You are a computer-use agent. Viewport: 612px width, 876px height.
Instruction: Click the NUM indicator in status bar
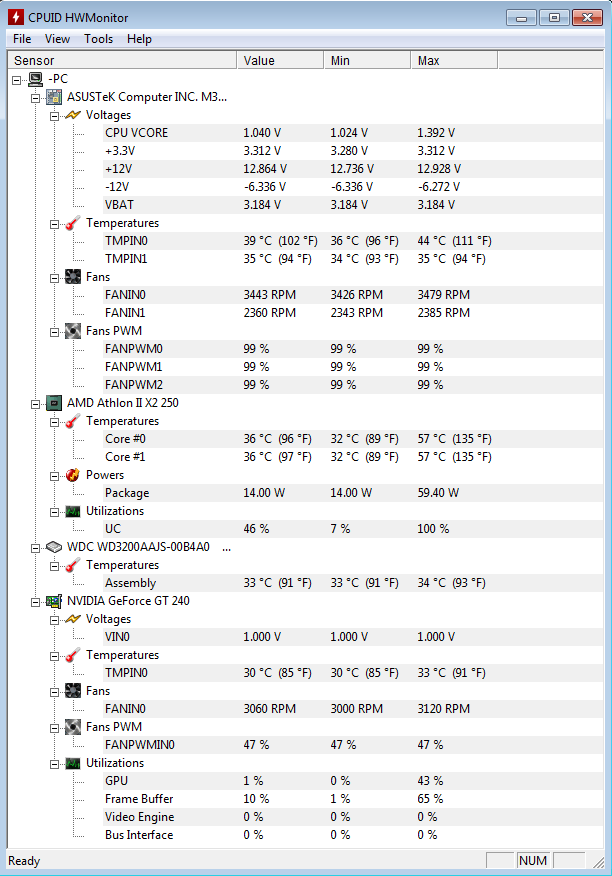533,861
